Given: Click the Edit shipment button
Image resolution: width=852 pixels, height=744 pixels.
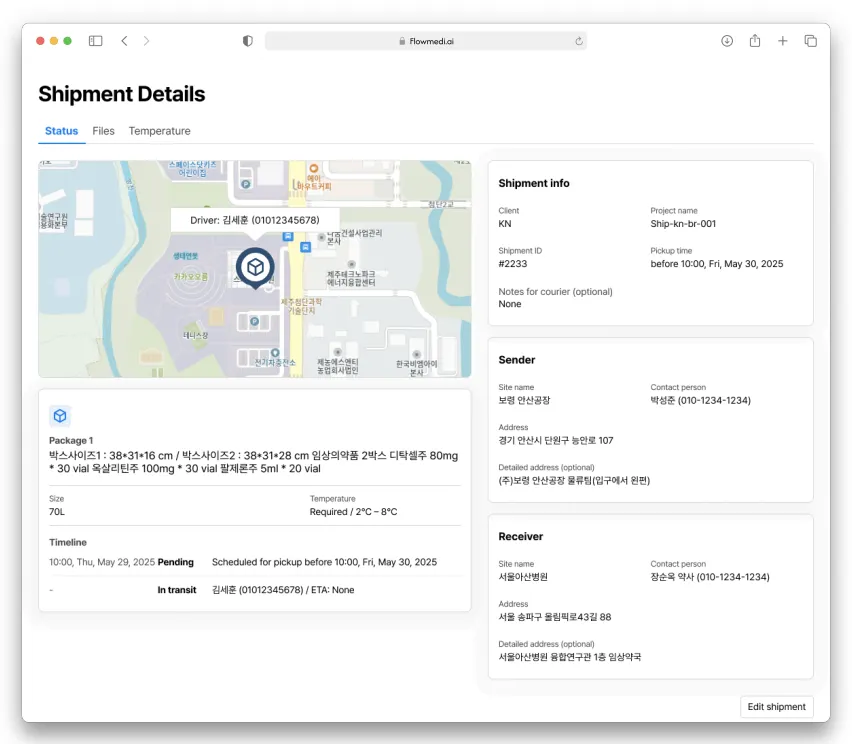Looking at the screenshot, I should pyautogui.click(x=776, y=707).
